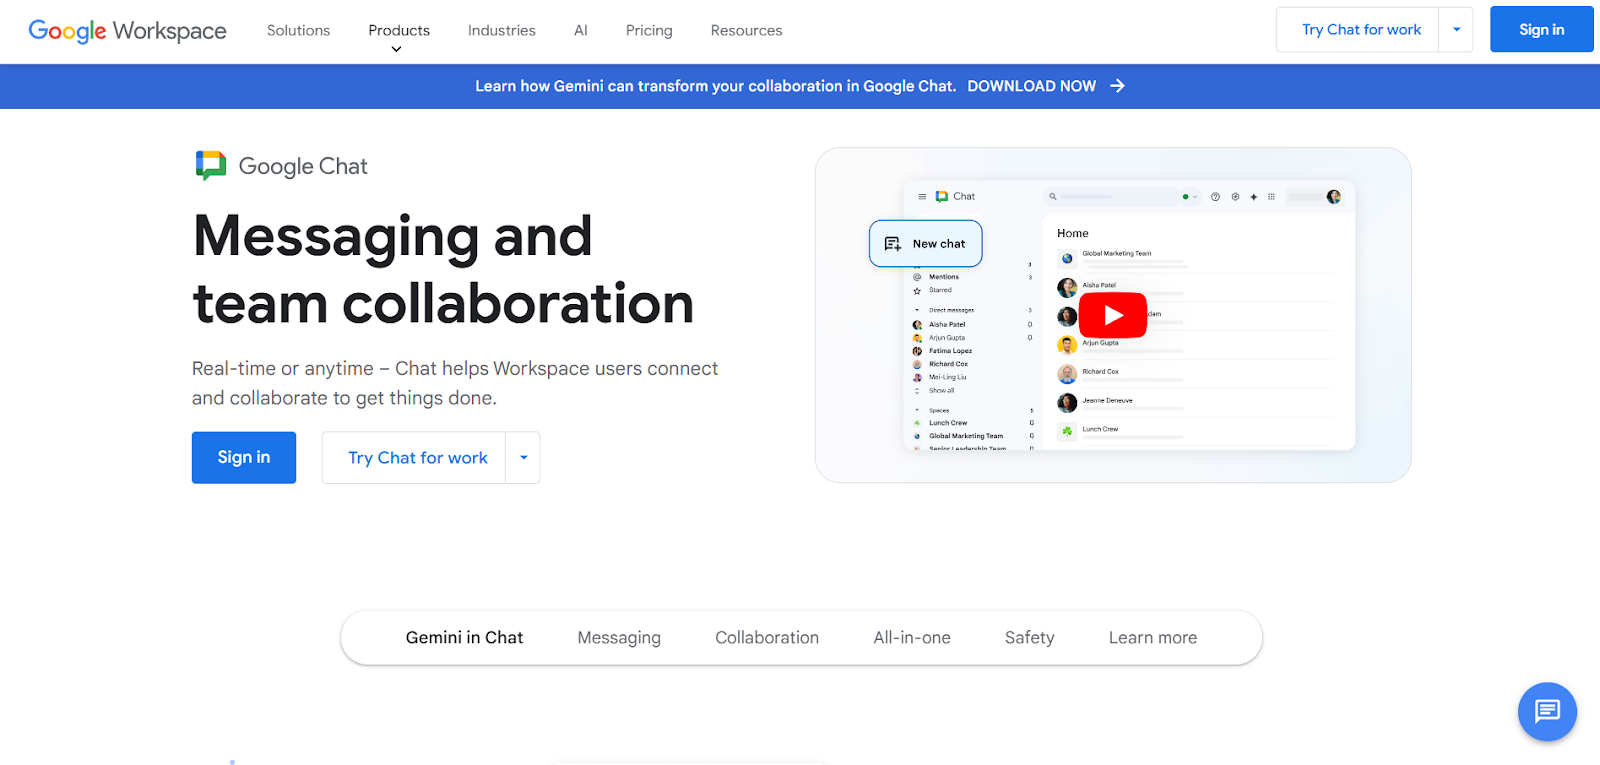Click the profile avatar in preview header
Screen dimensions: 1600x765
coord(1333,197)
